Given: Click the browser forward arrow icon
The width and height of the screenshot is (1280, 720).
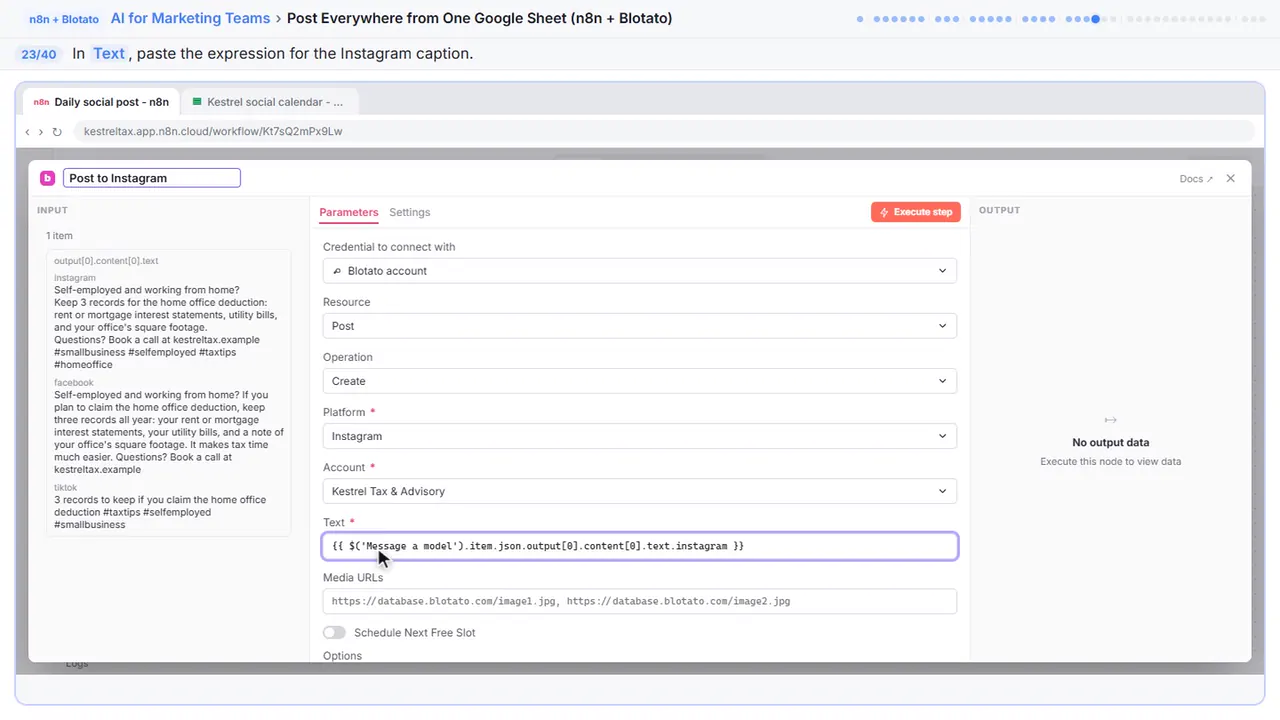Looking at the screenshot, I should coord(41,131).
